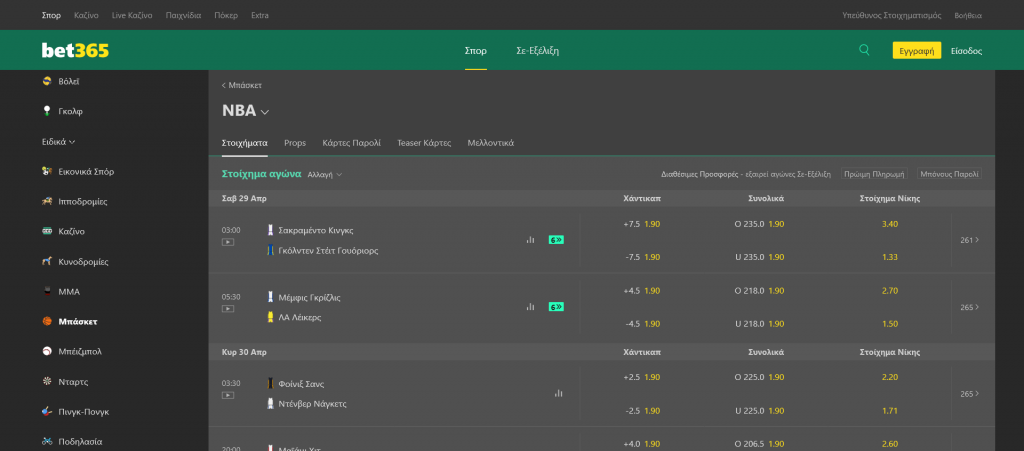Select Σακραμέντο Κινγκς +7.5 handicap odds

pos(642,224)
